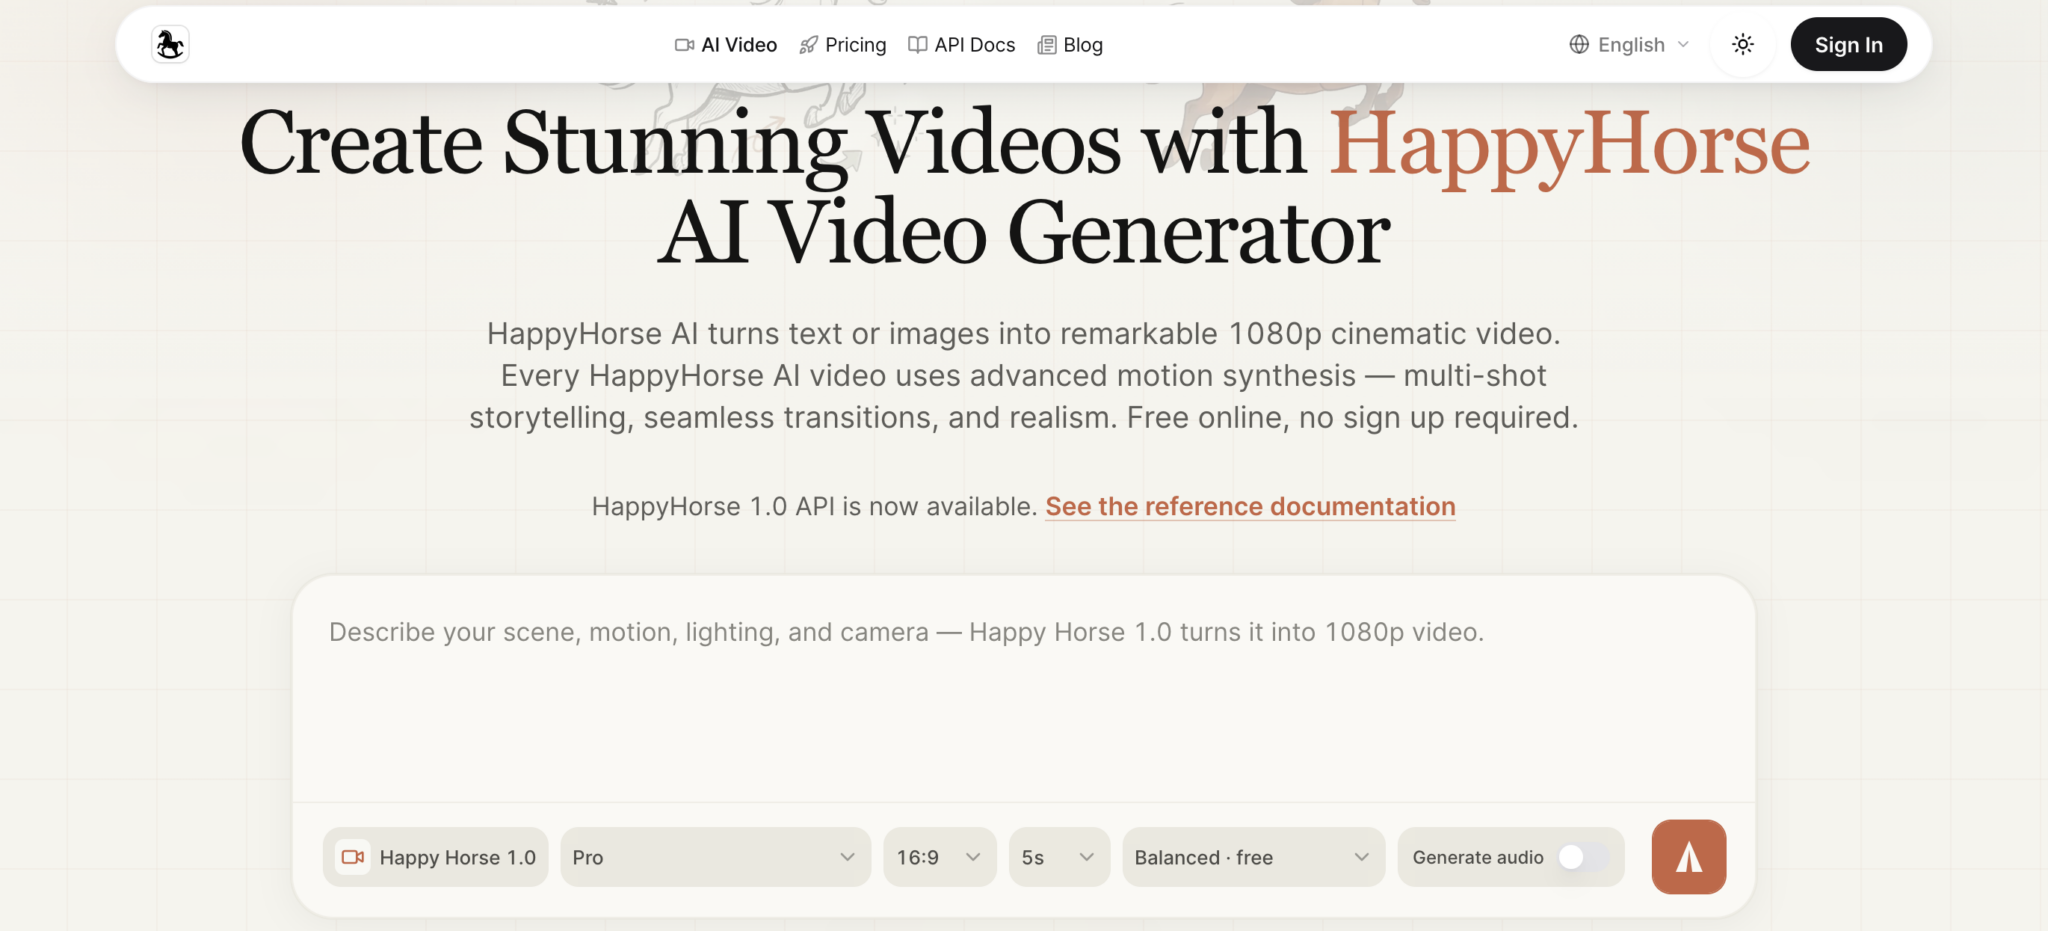This screenshot has width=2048, height=931.
Task: Open the English language dropdown
Action: pyautogui.click(x=1629, y=45)
